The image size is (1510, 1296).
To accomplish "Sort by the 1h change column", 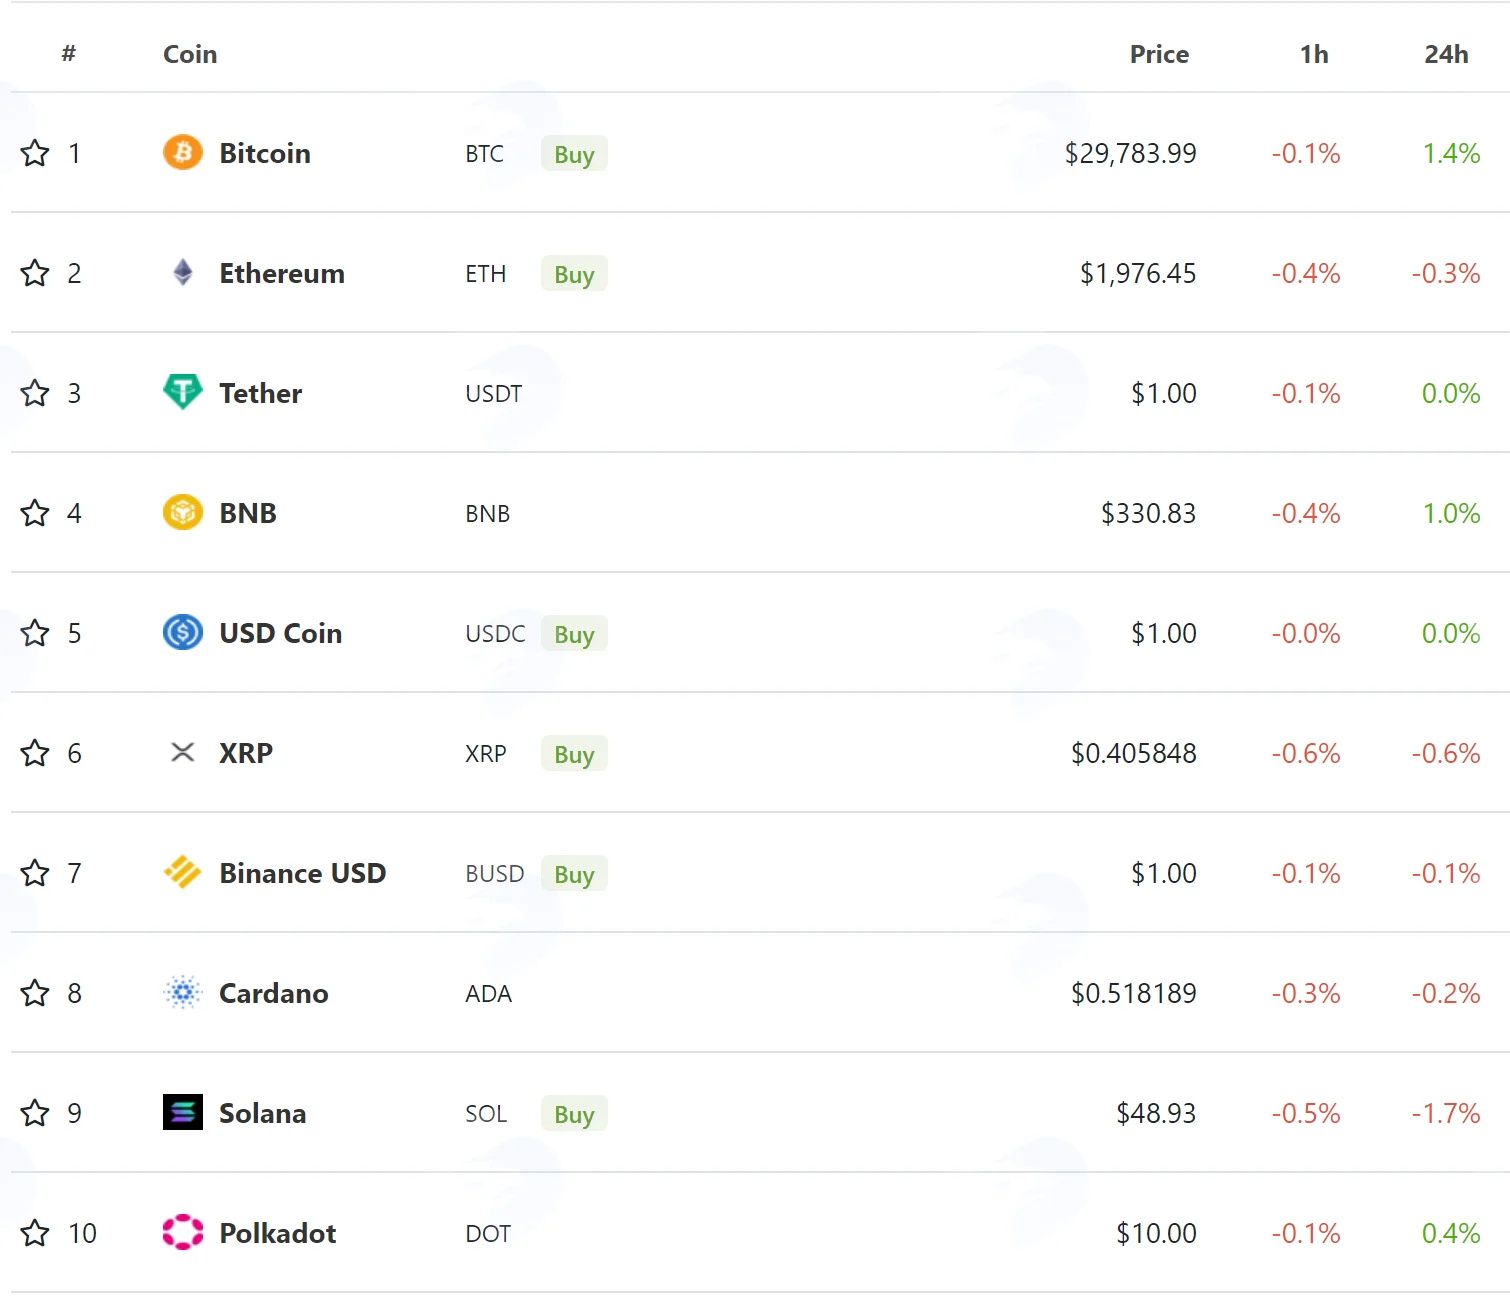I will click(x=1314, y=54).
